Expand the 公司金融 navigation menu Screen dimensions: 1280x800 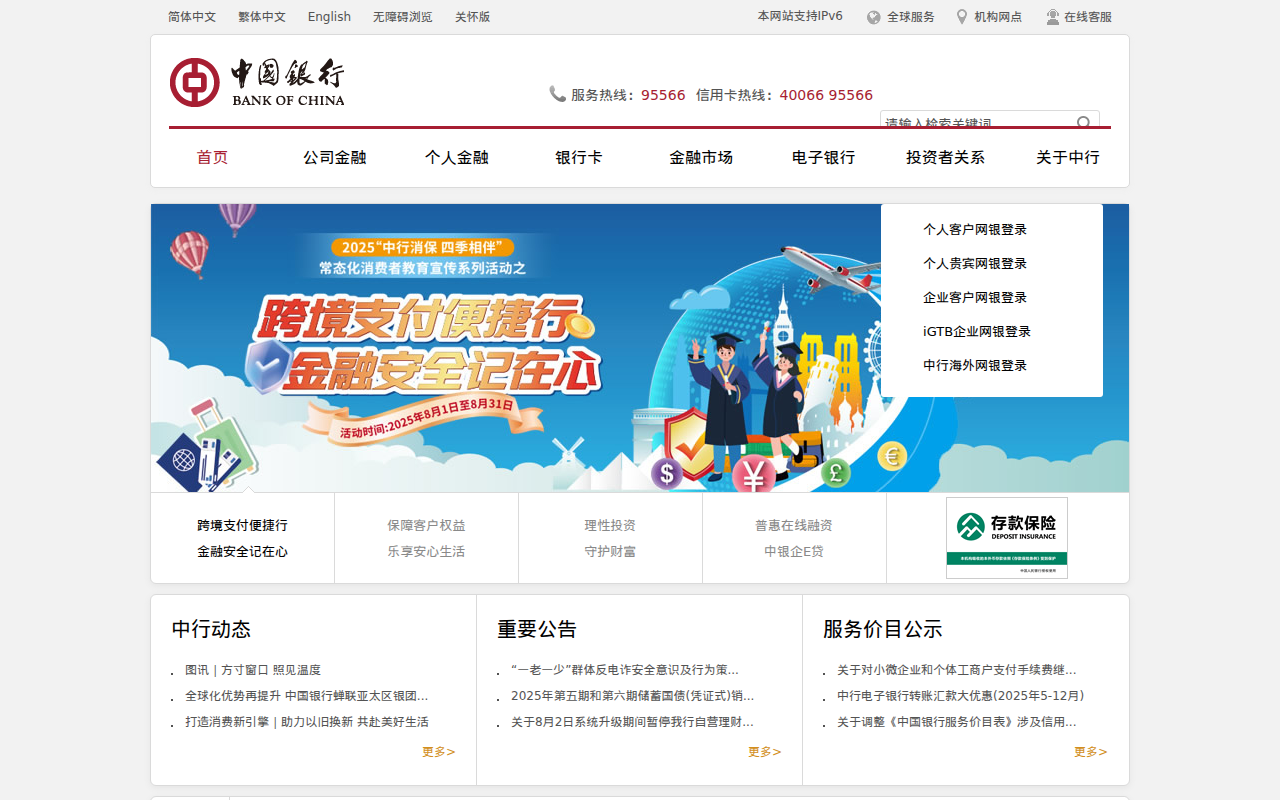tap(335, 158)
